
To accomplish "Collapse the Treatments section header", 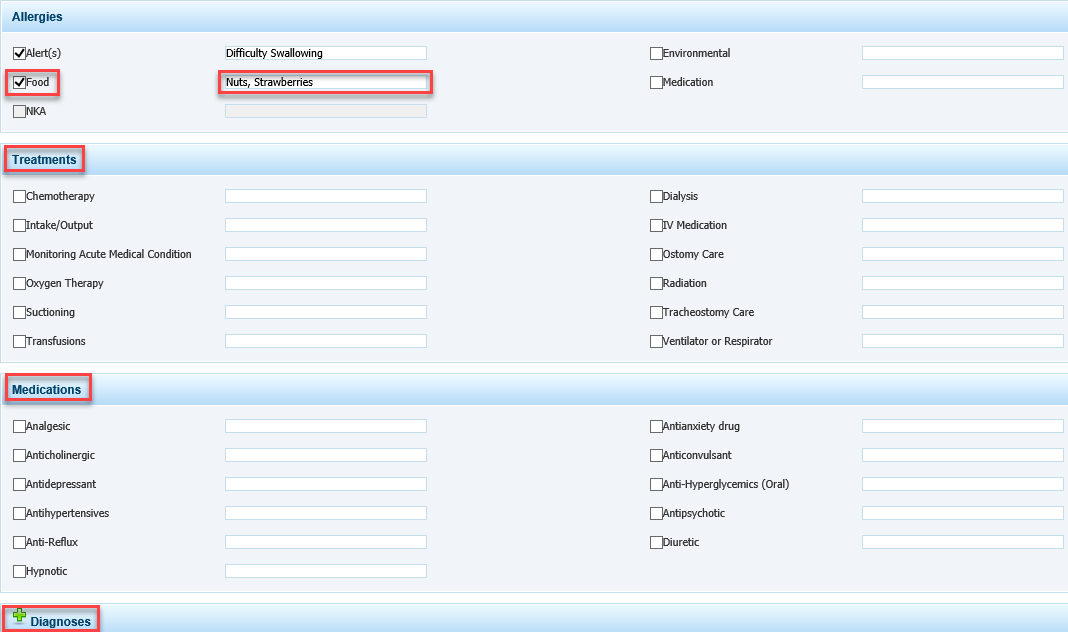I will pos(44,160).
